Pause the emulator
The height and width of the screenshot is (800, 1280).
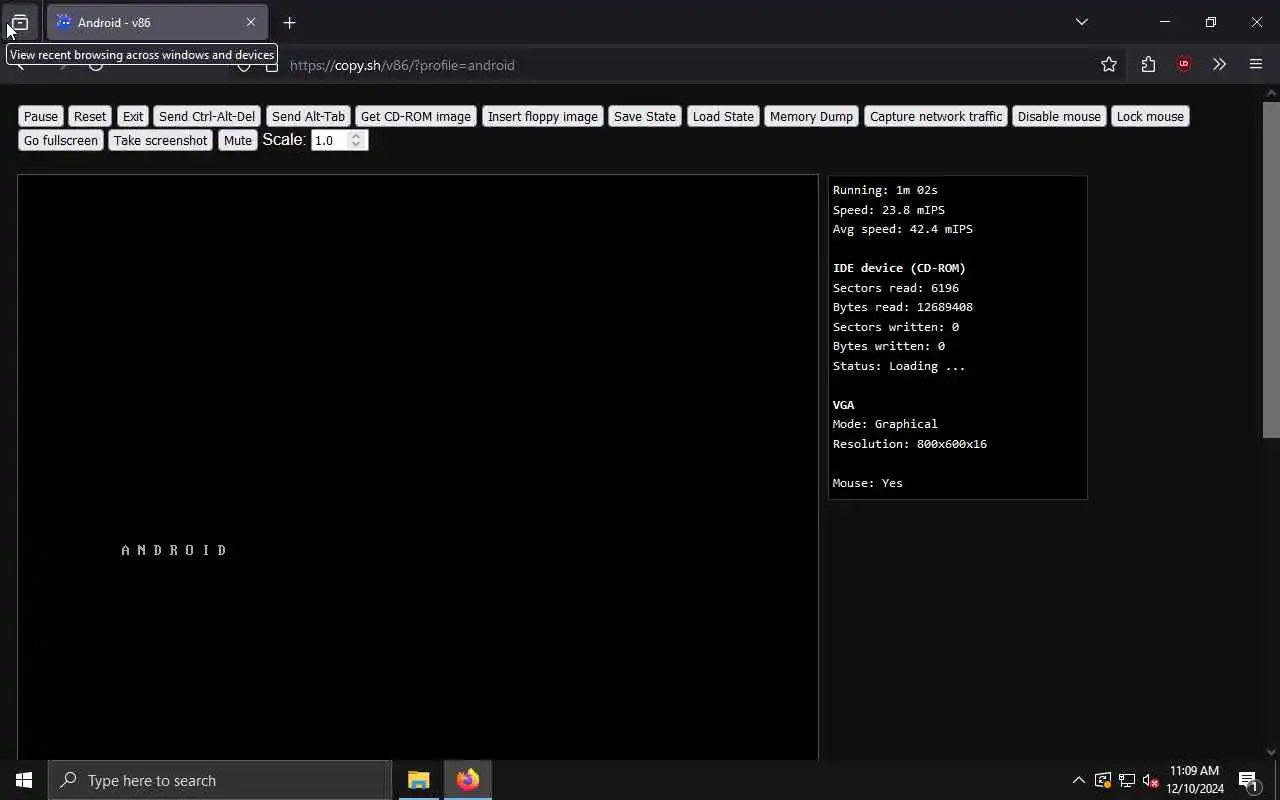41,116
